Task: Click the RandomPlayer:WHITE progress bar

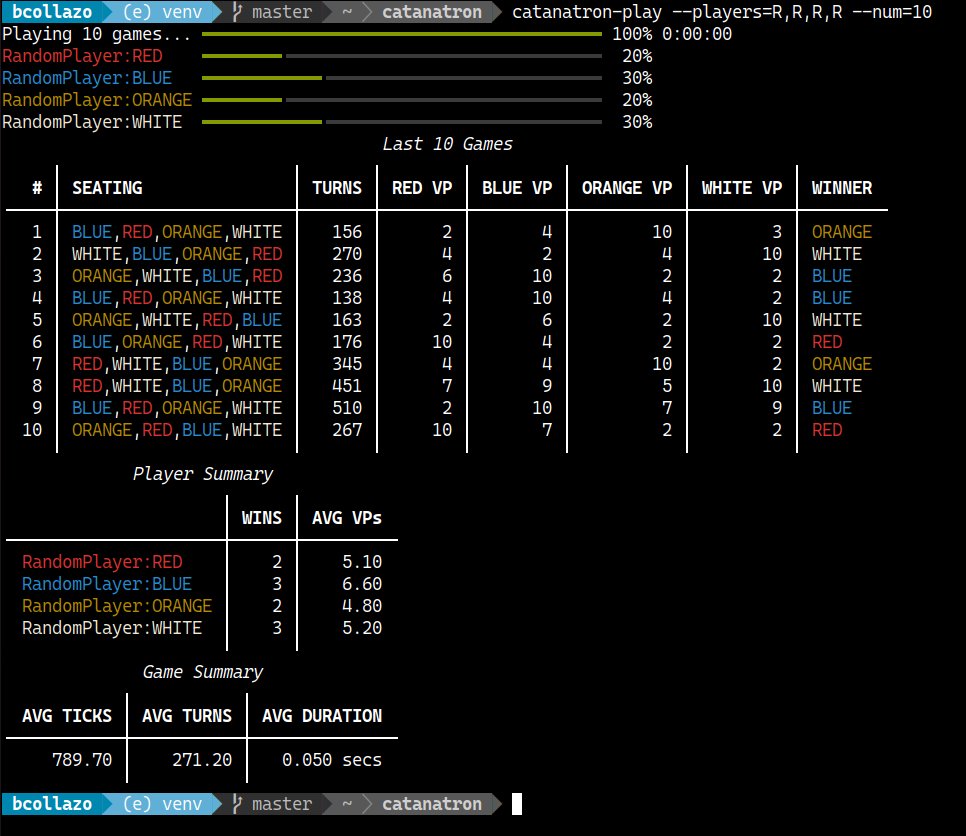Action: point(402,122)
